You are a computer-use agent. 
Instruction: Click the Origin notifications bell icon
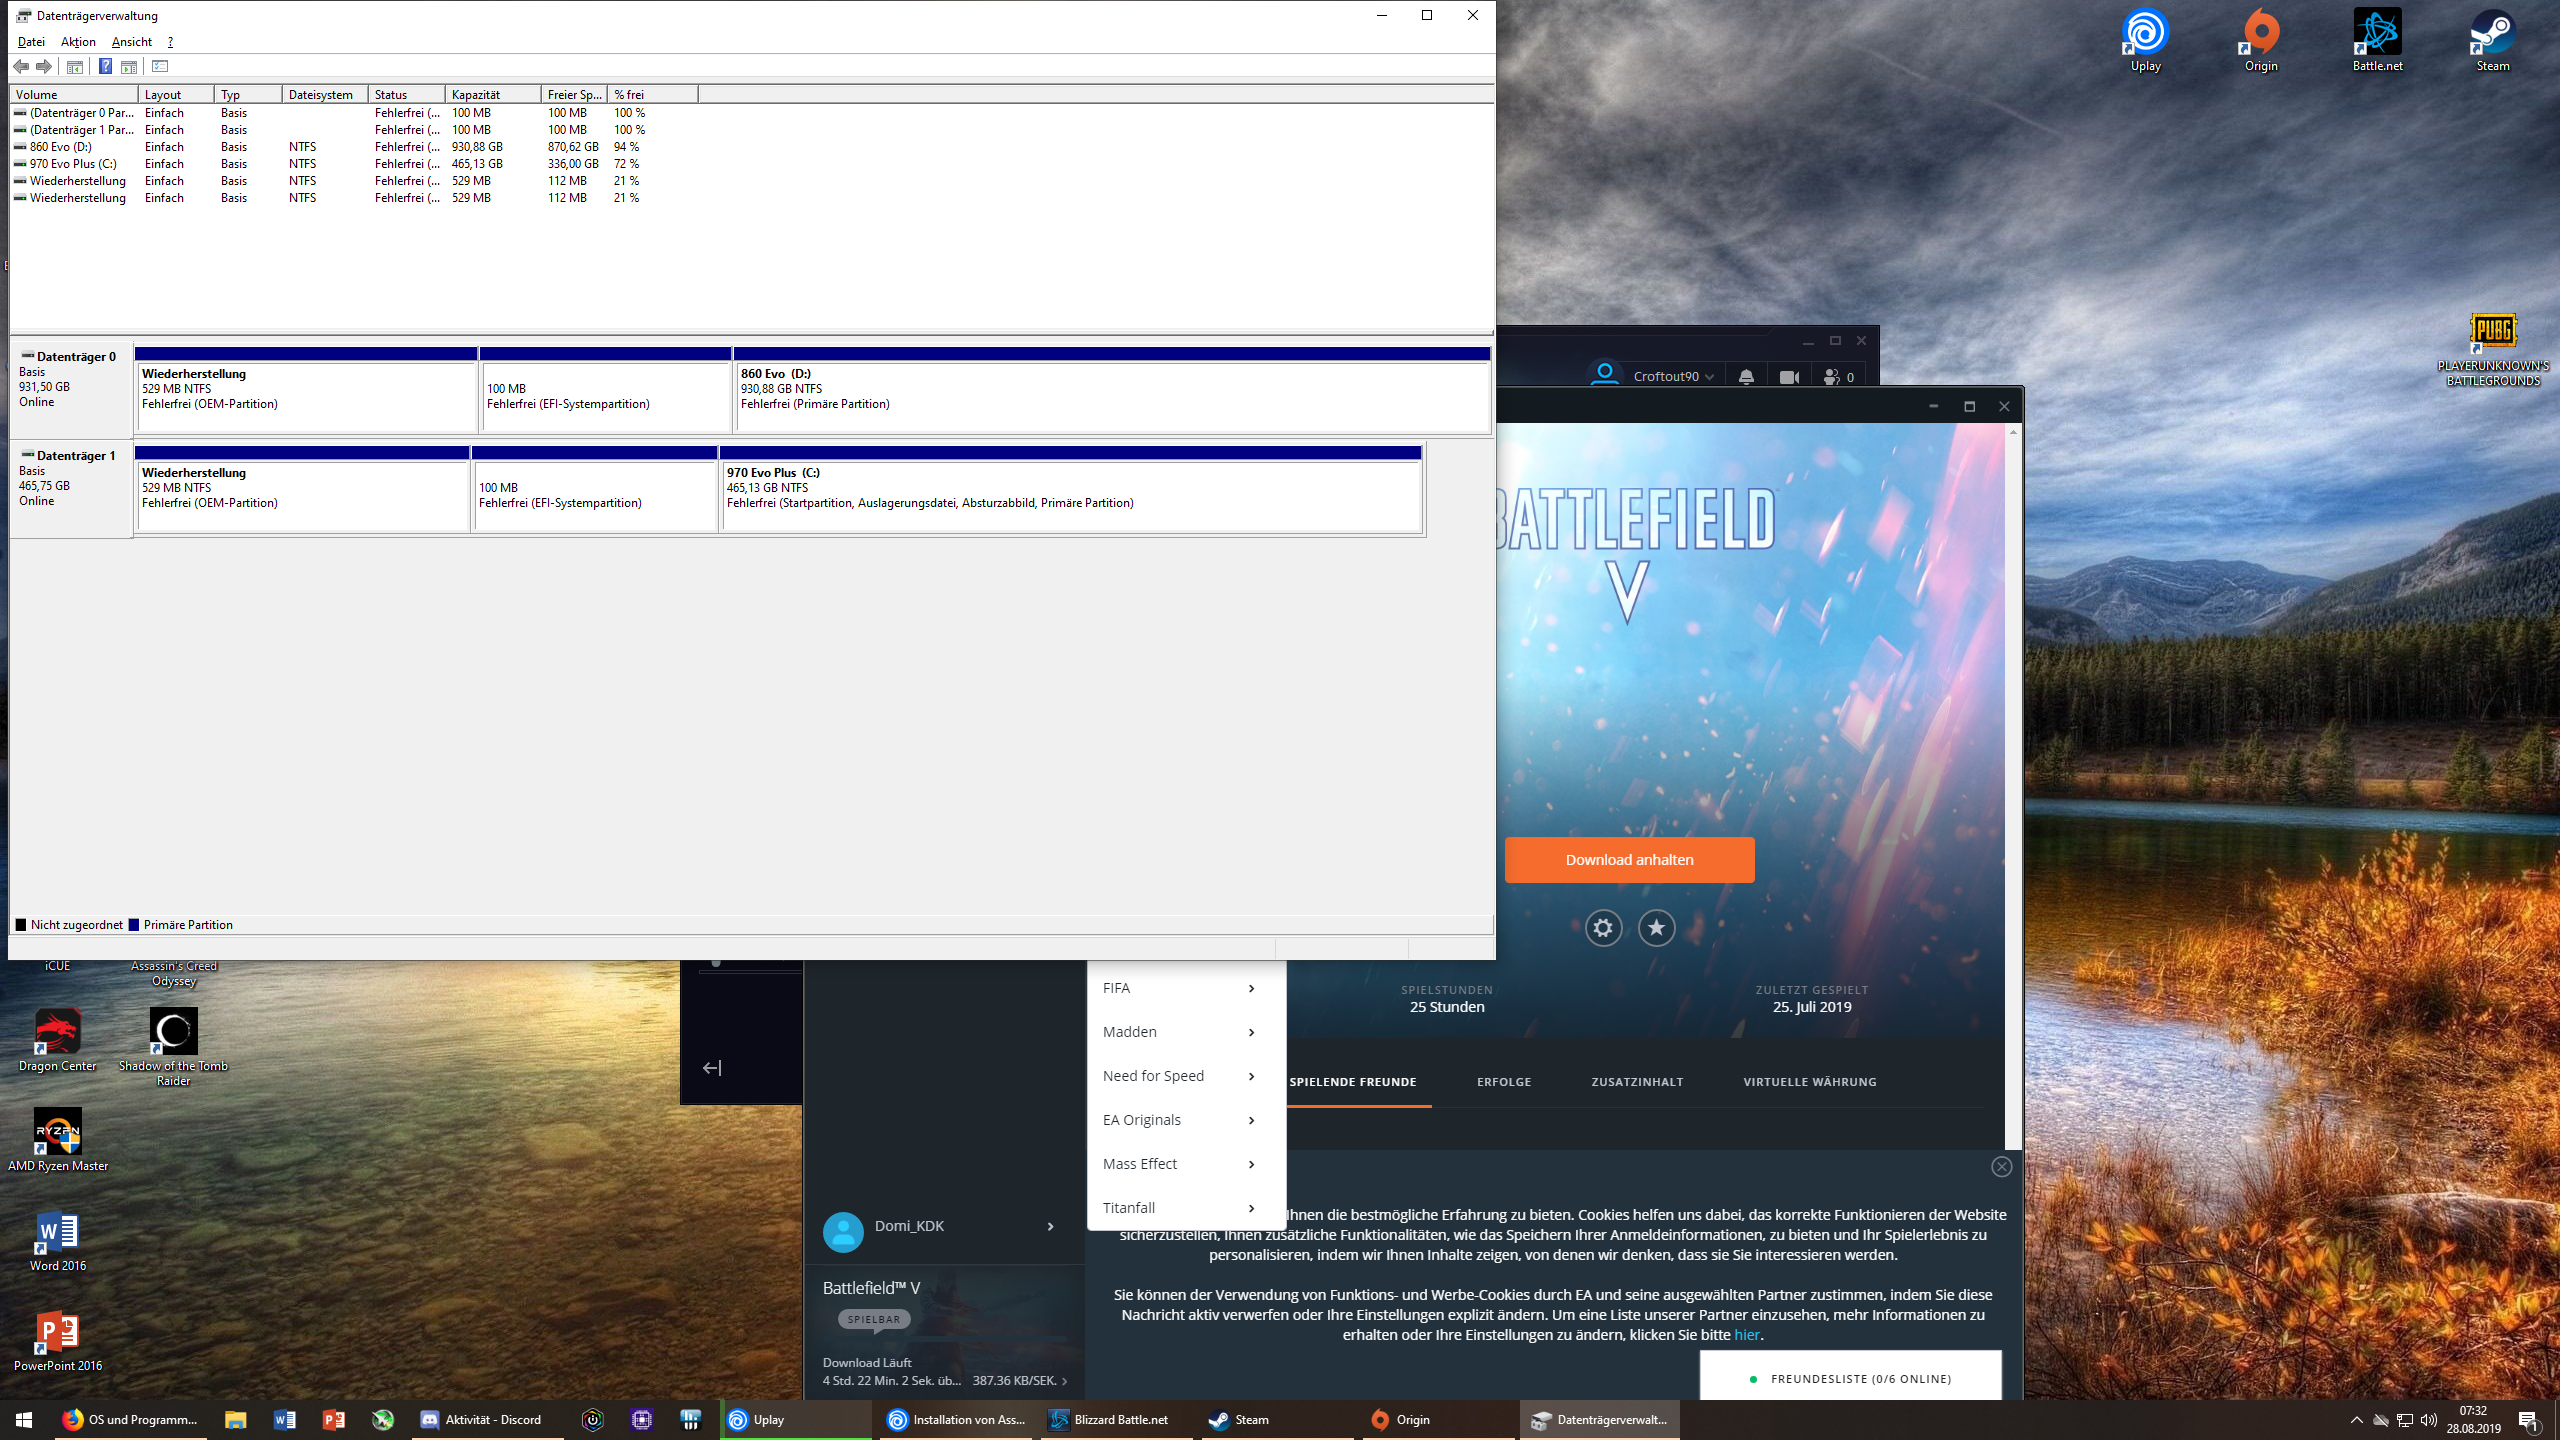pos(1746,377)
